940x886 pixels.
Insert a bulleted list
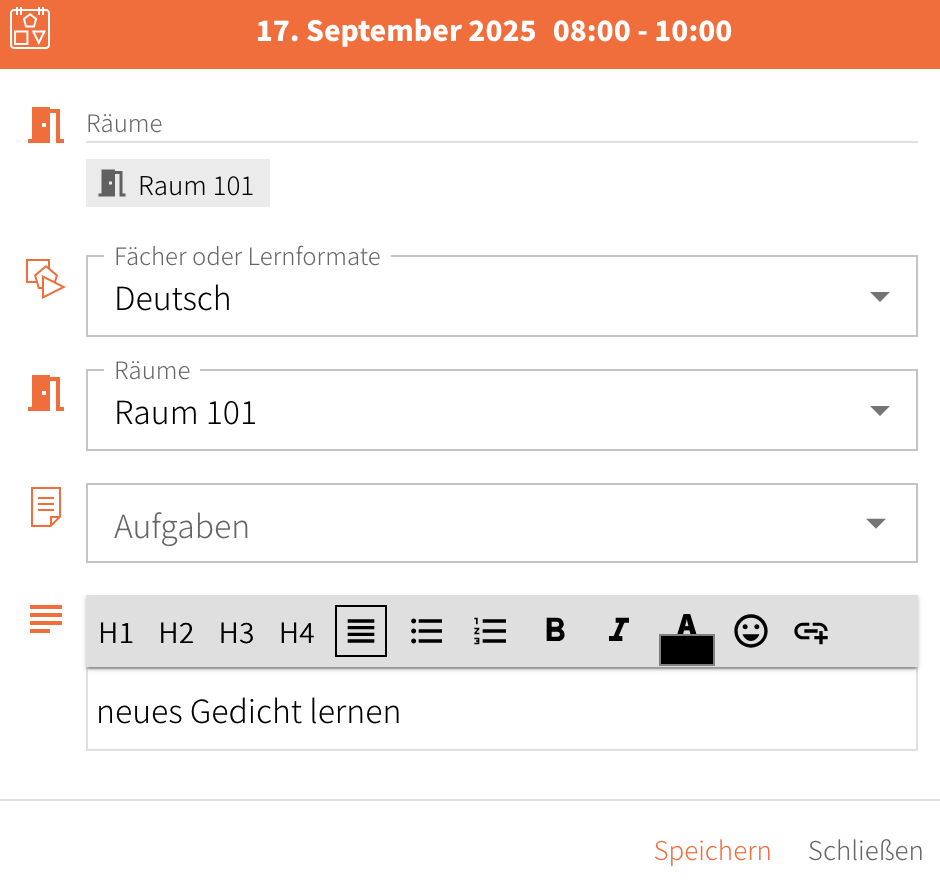click(x=427, y=631)
